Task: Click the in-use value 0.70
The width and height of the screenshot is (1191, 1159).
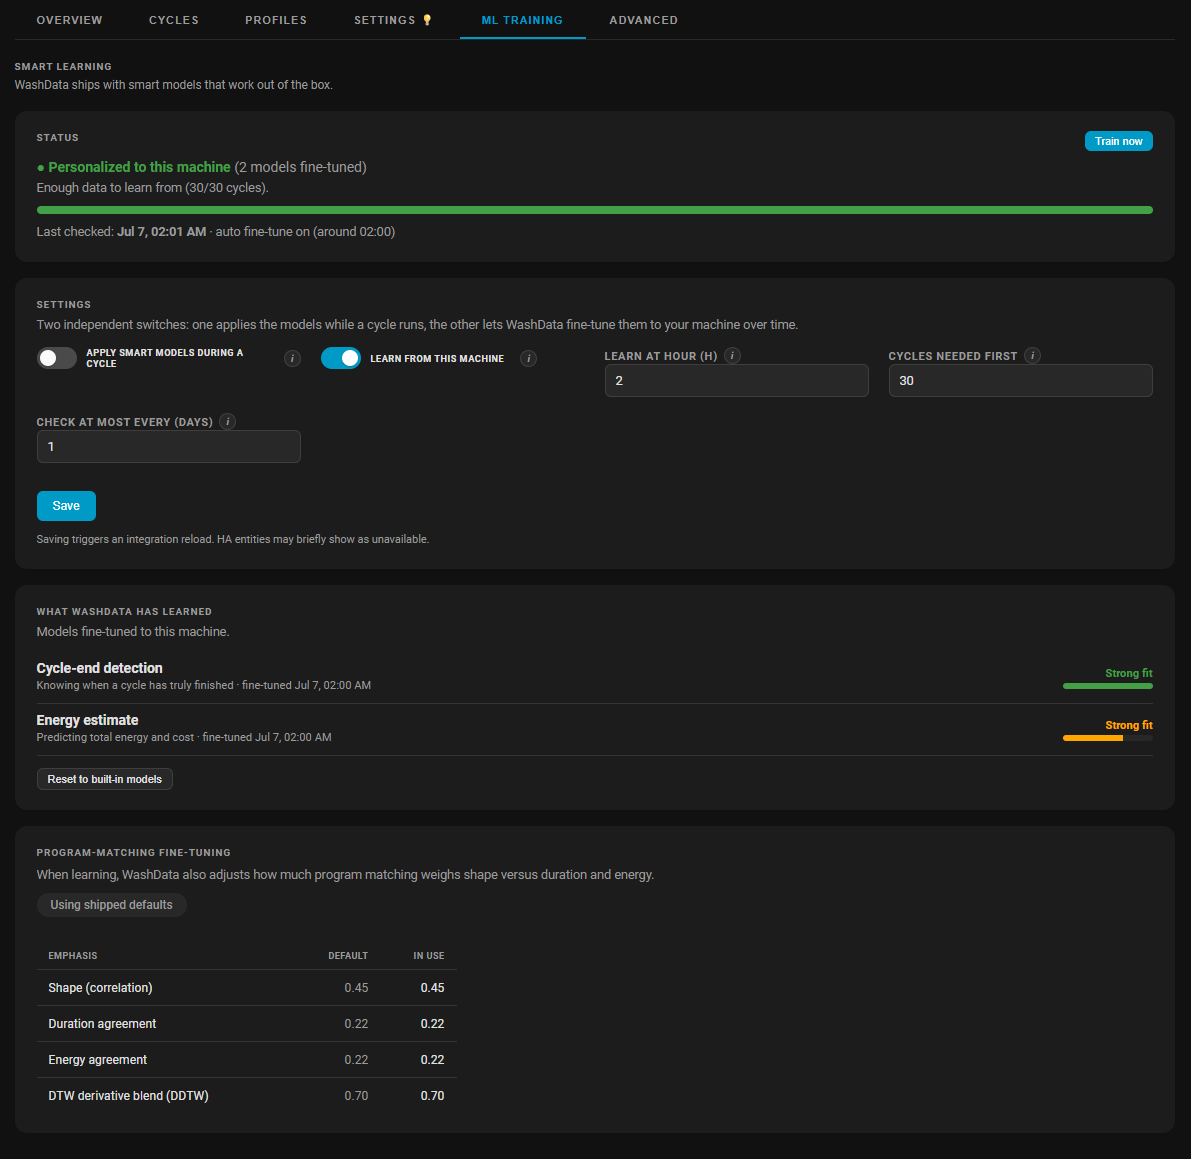Action: (432, 1095)
